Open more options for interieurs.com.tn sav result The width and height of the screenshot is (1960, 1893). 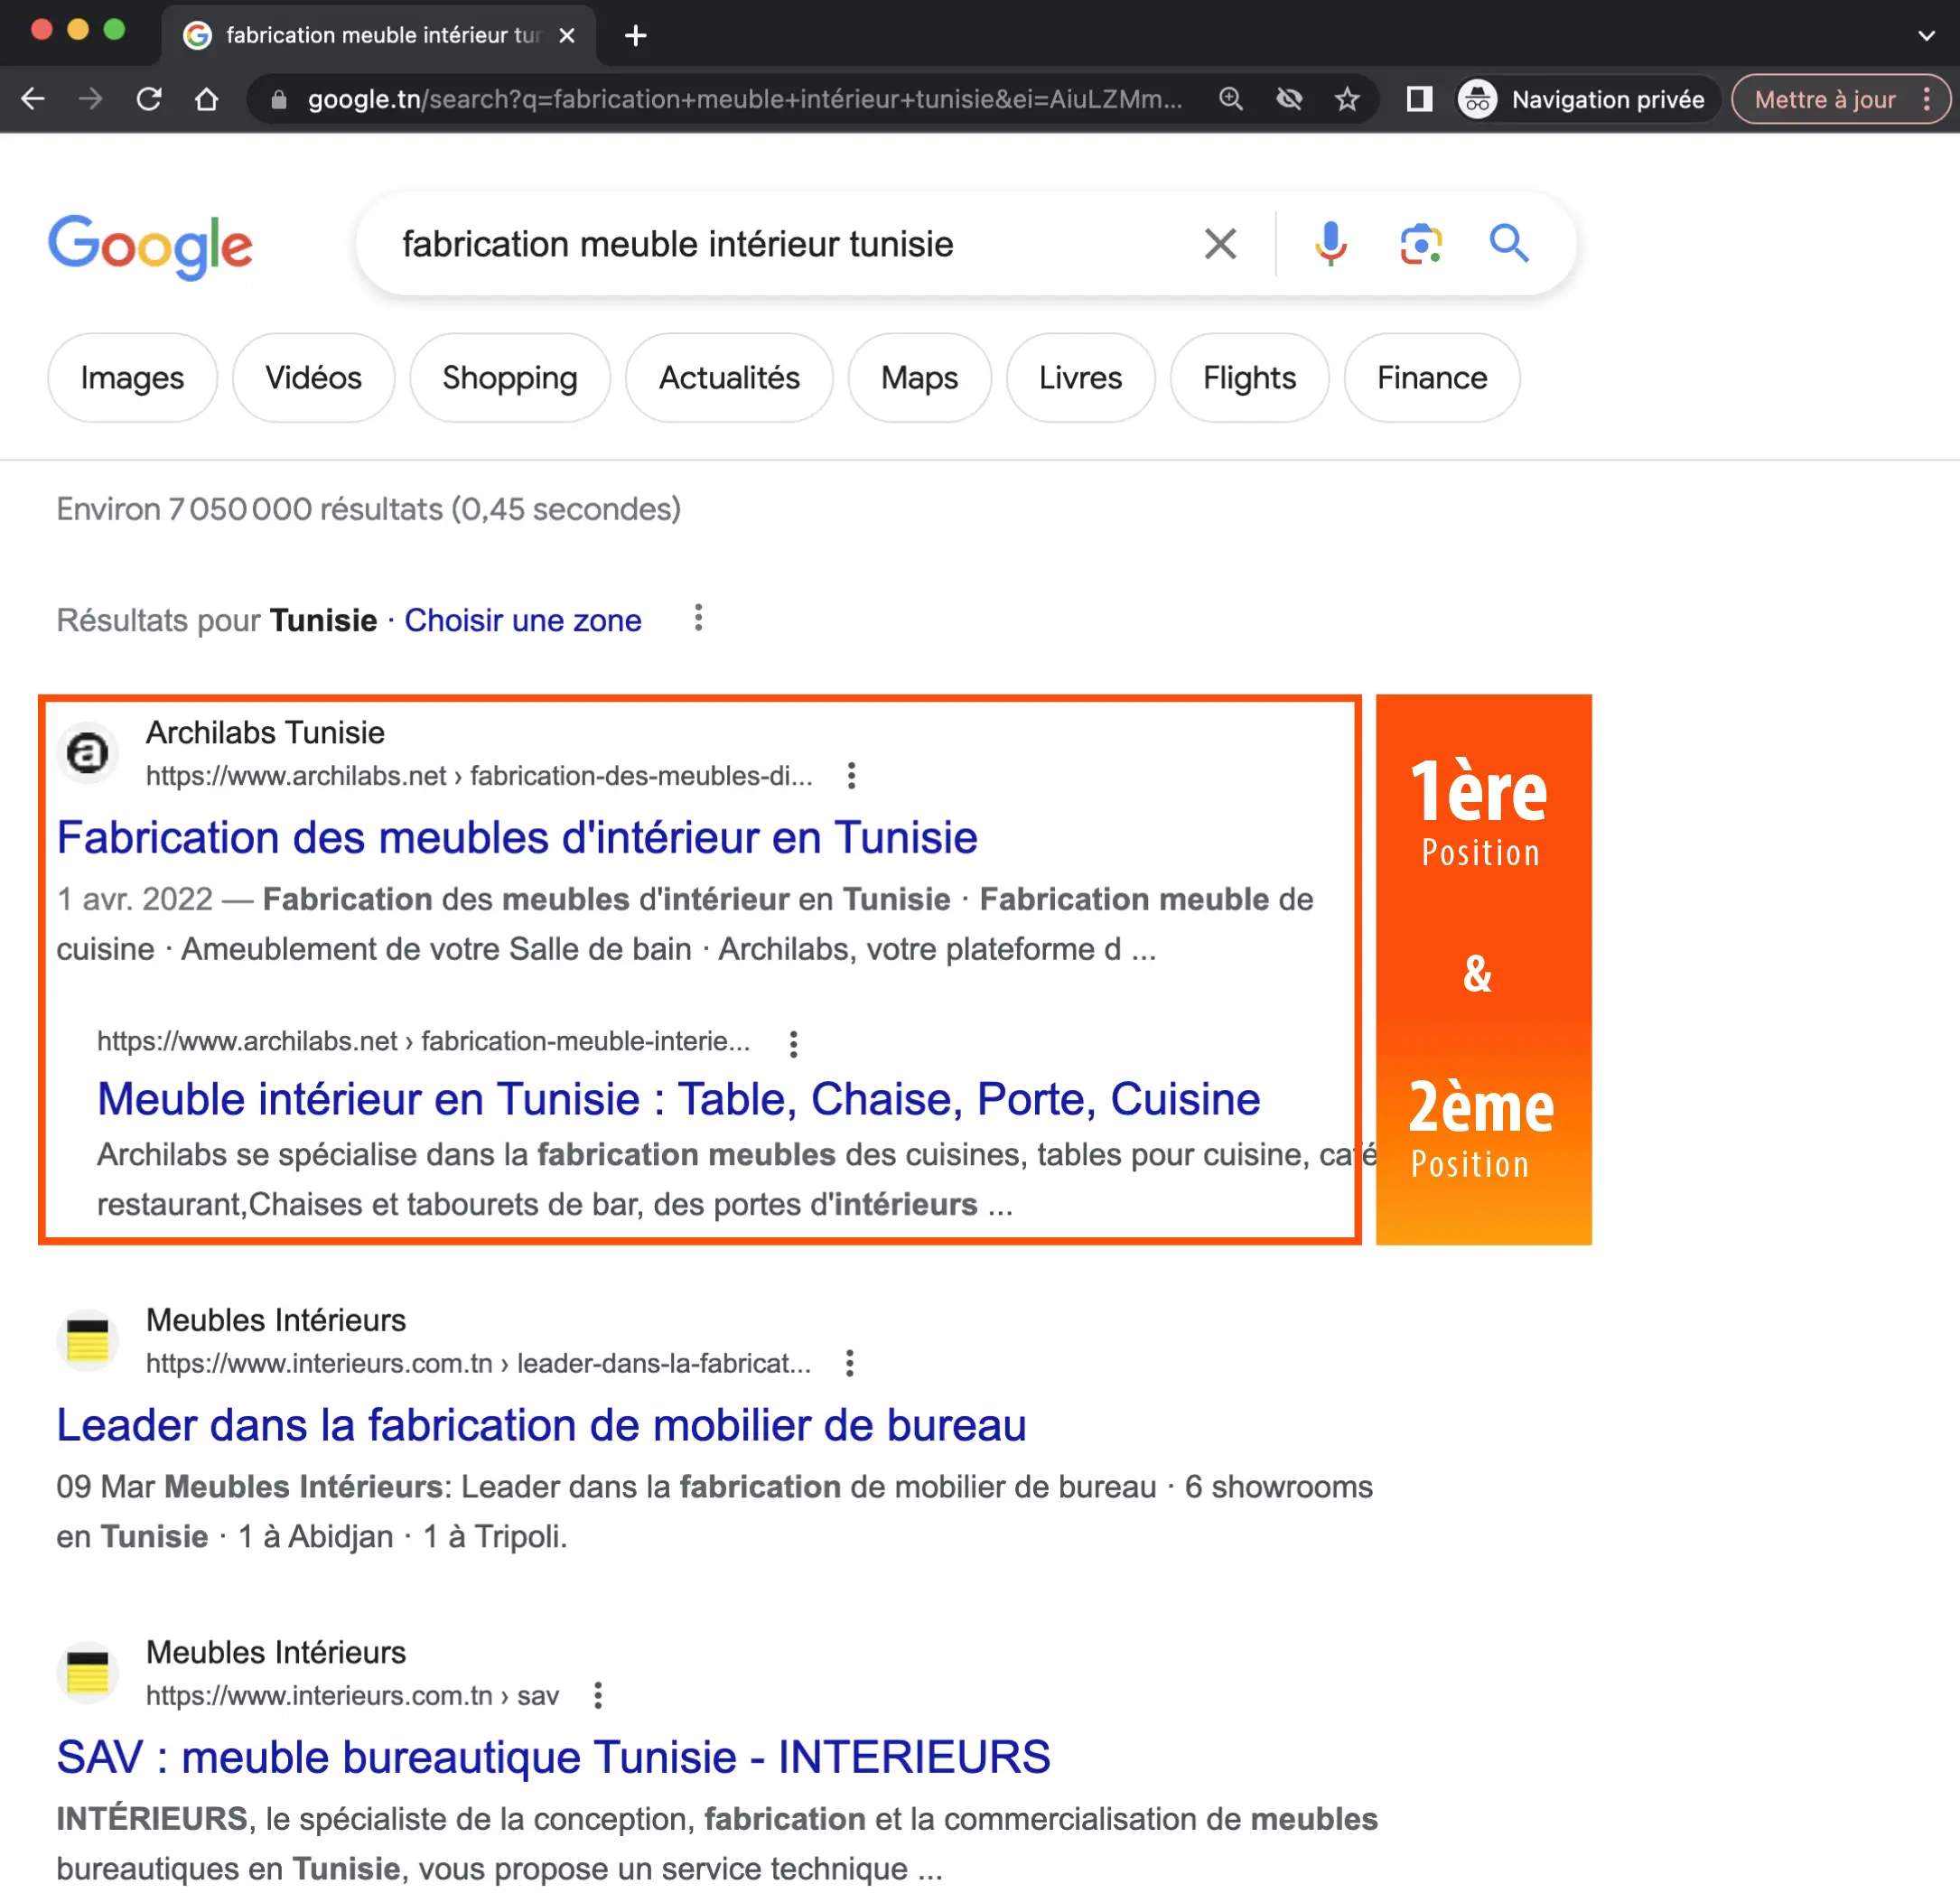[598, 1696]
